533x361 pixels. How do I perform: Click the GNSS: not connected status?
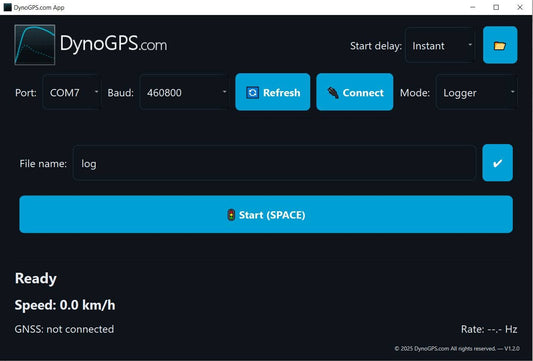click(x=64, y=329)
